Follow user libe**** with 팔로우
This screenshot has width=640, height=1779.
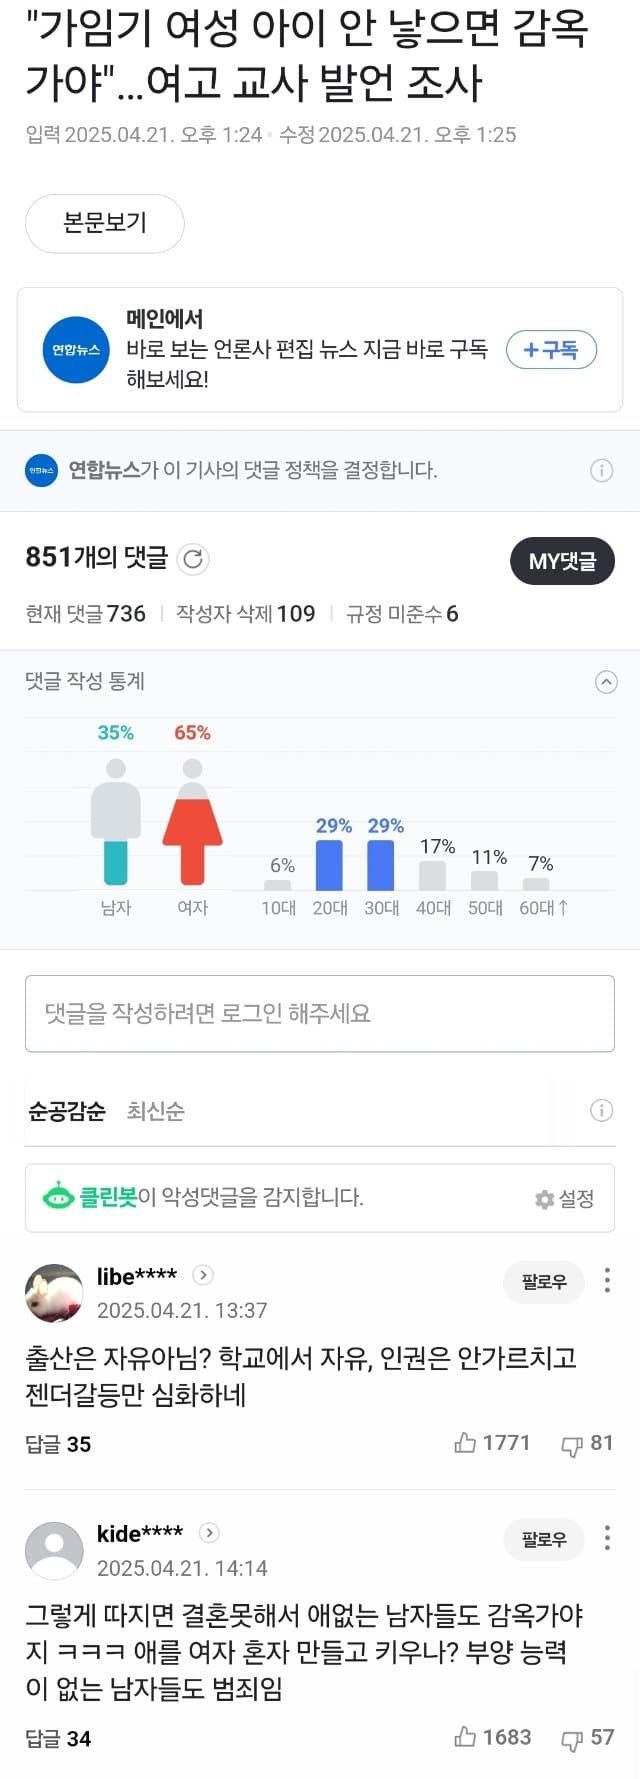(x=544, y=1282)
